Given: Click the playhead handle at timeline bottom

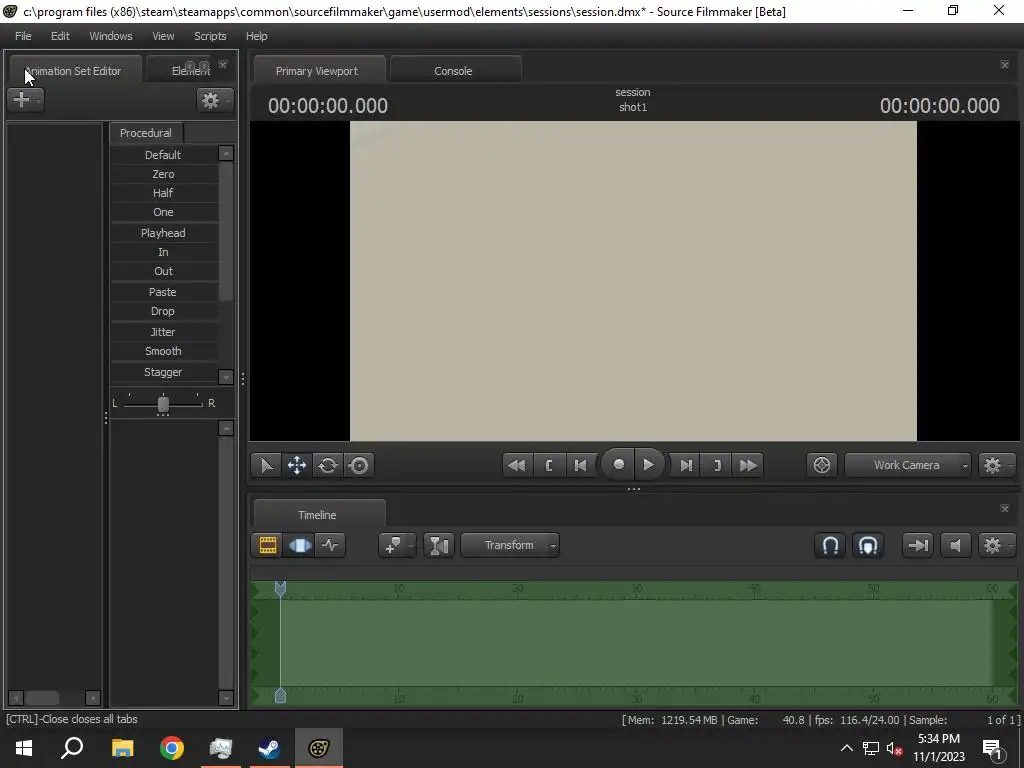Looking at the screenshot, I should click(280, 696).
